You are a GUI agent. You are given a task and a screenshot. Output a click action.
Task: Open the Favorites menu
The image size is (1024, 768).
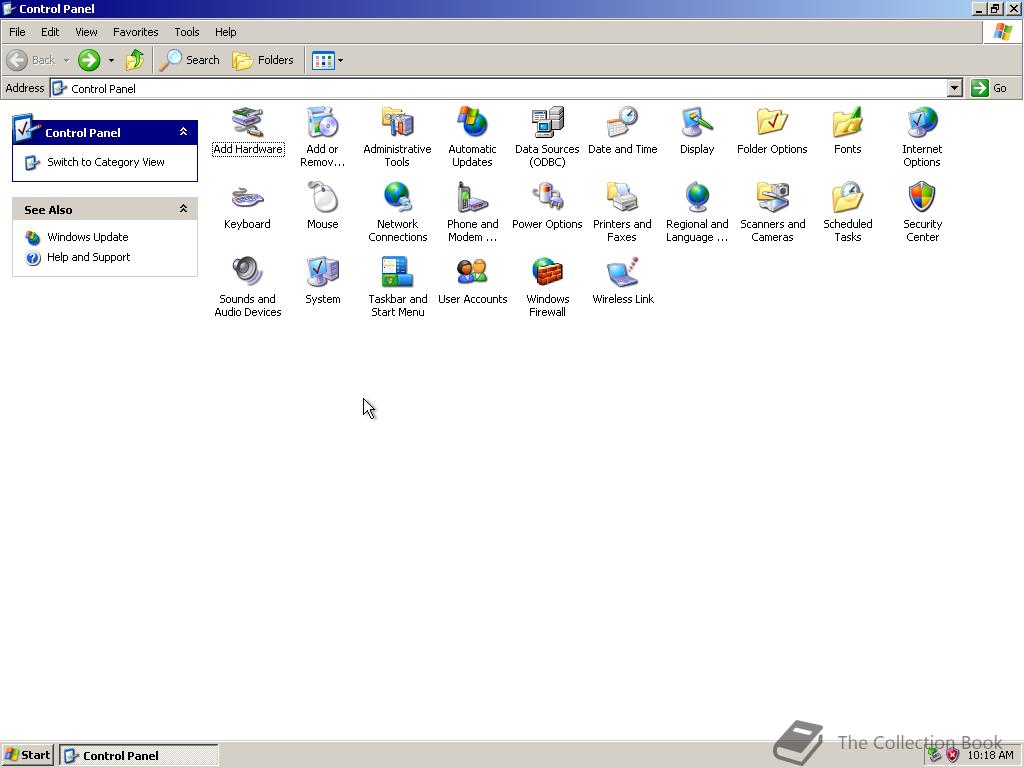[135, 32]
